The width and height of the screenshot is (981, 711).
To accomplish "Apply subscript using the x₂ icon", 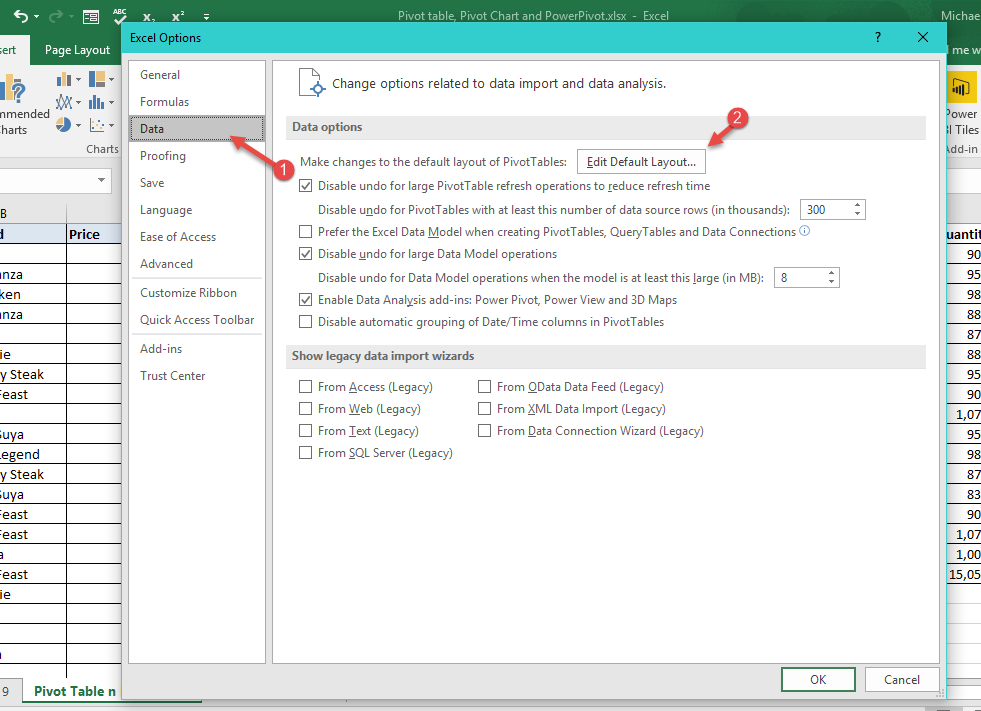I will coord(148,17).
